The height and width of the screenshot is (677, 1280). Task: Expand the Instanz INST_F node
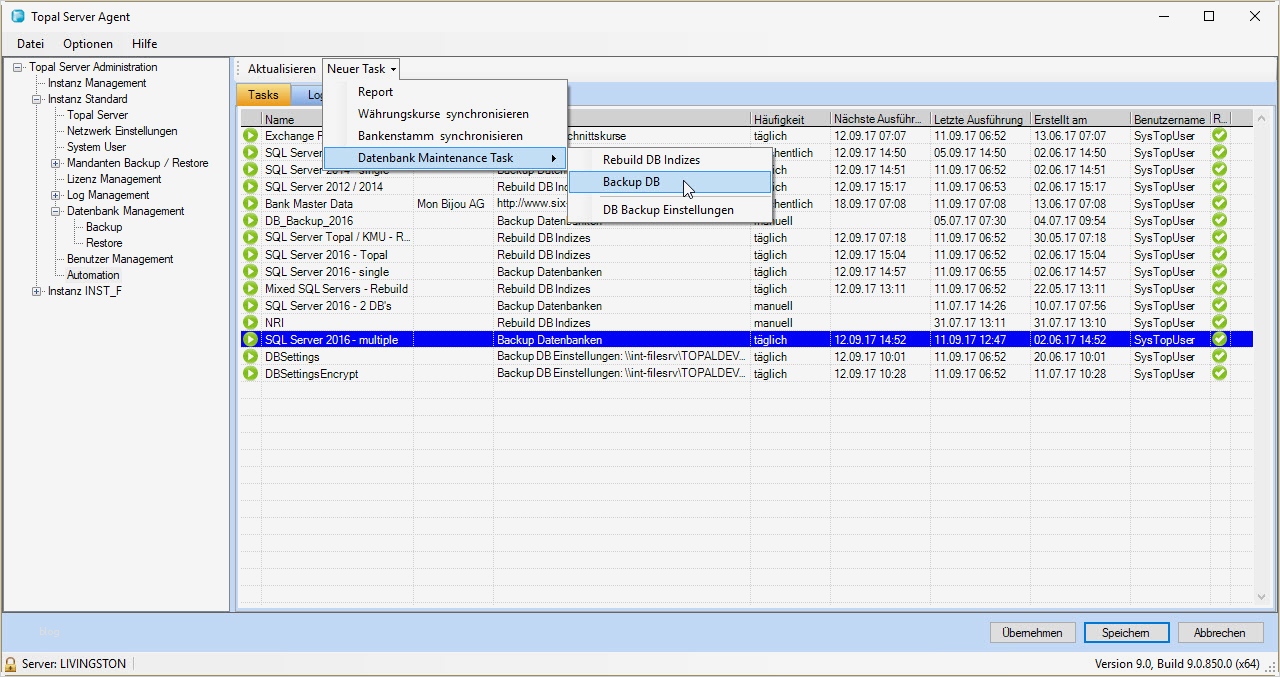[37, 291]
